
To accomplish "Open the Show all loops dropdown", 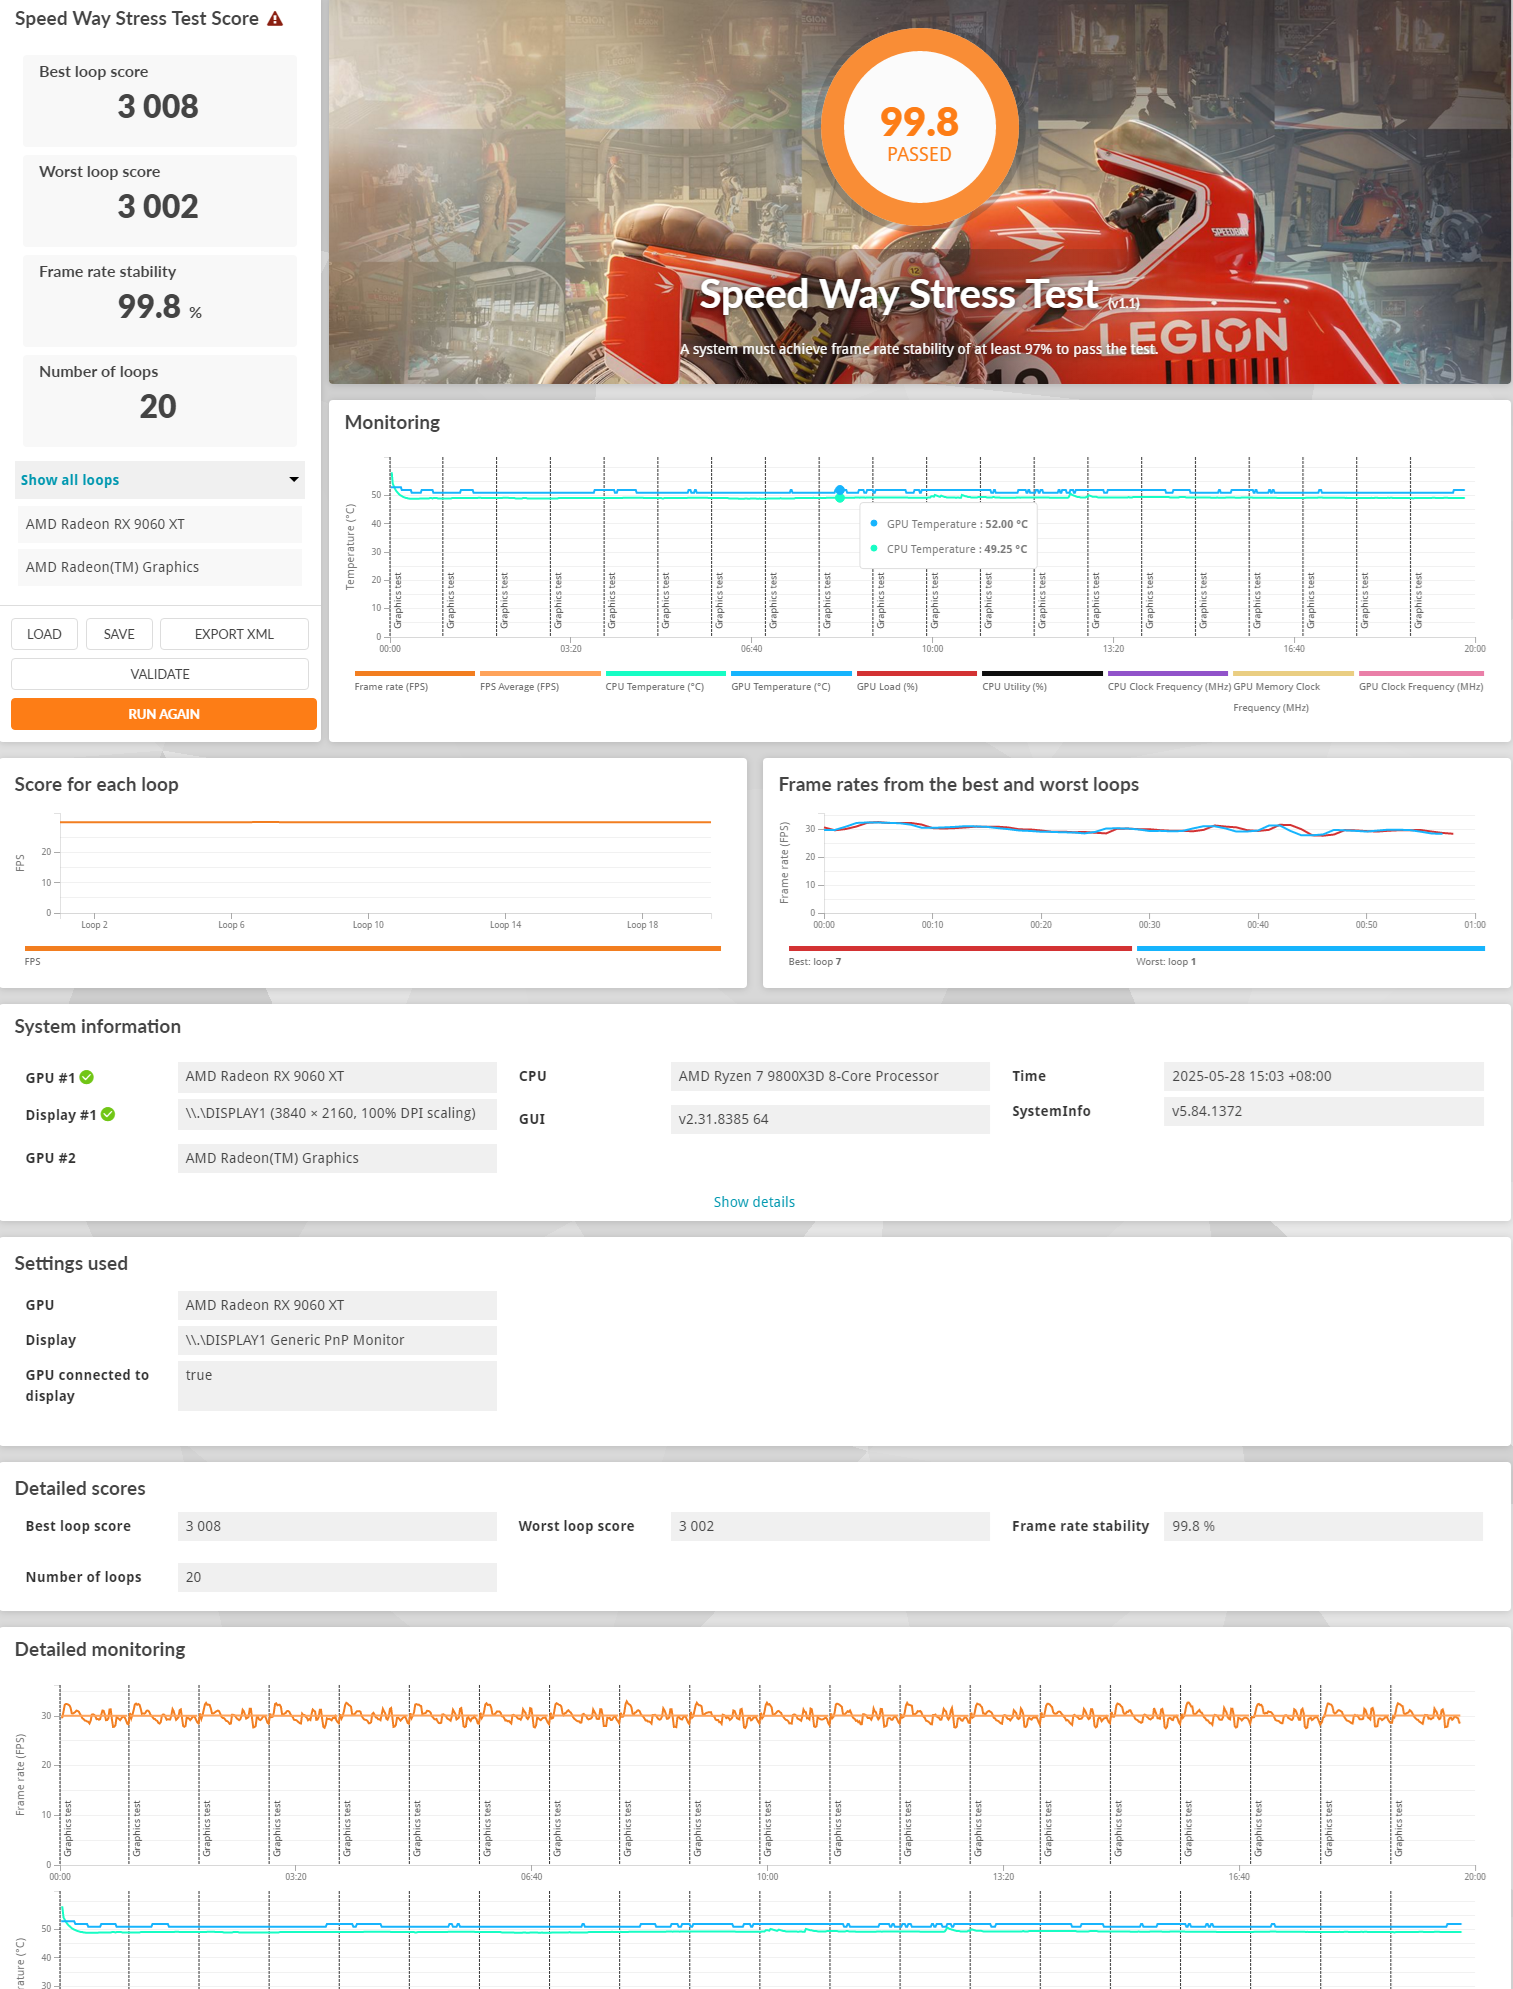I will (x=160, y=480).
